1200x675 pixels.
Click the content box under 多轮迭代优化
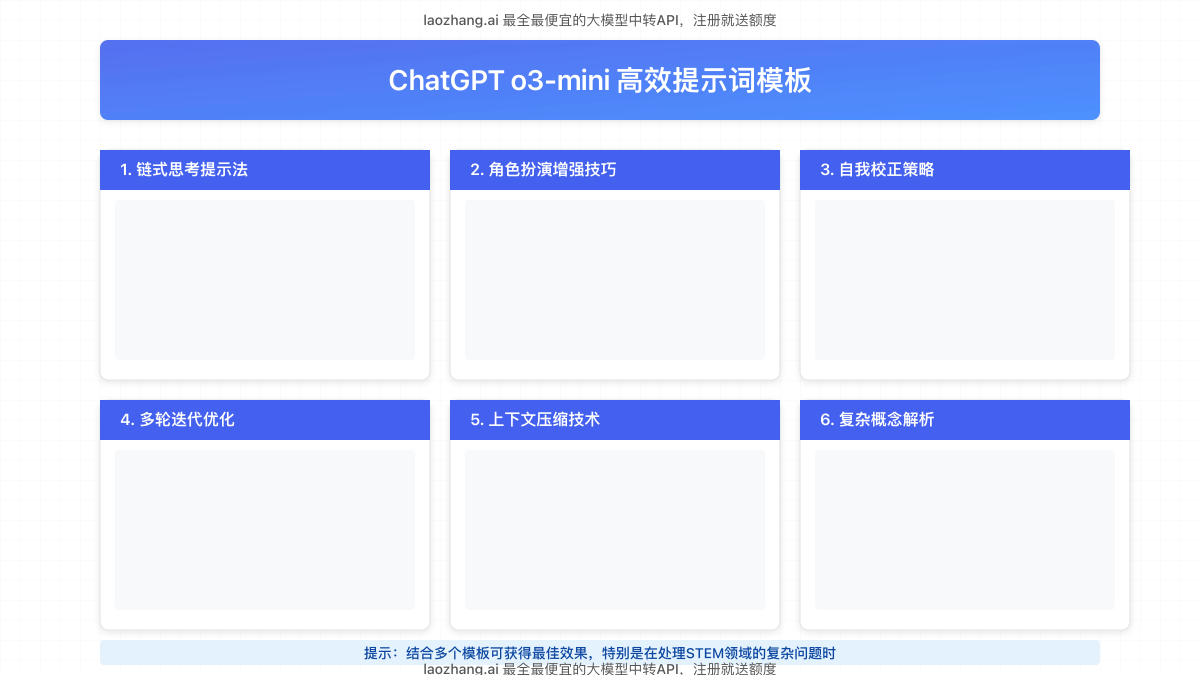pyautogui.click(x=265, y=530)
